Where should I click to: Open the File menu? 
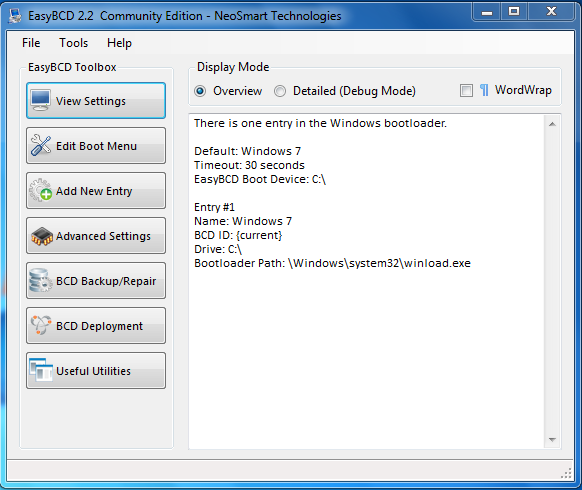(x=31, y=43)
